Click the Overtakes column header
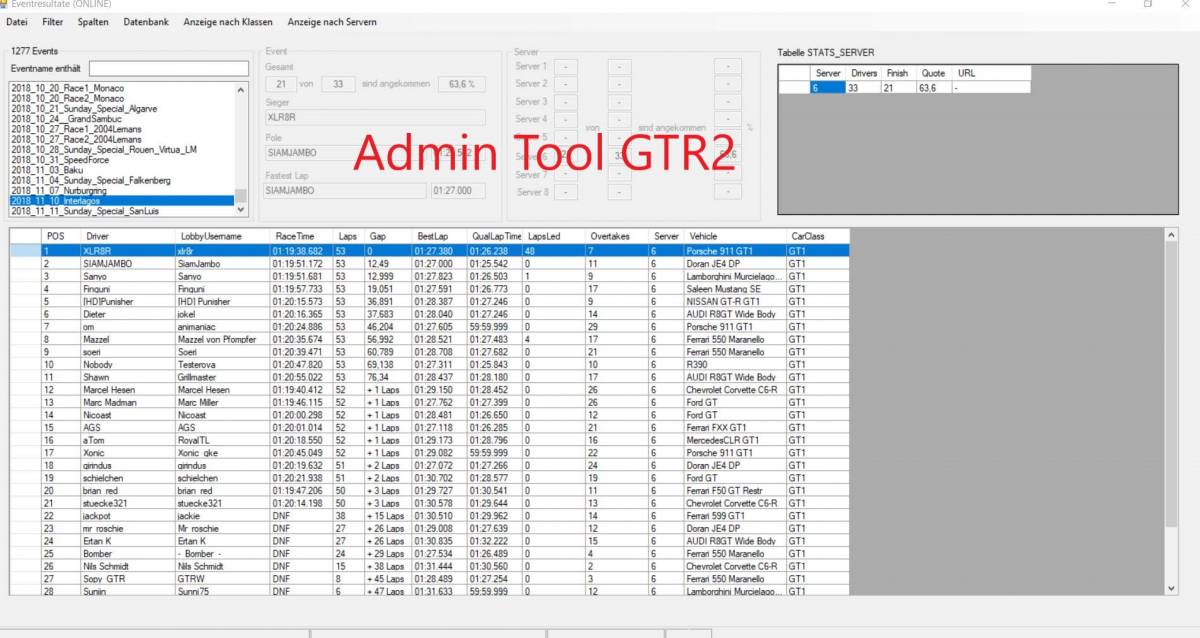Viewport: 1200px width, 638px height. (x=610, y=236)
